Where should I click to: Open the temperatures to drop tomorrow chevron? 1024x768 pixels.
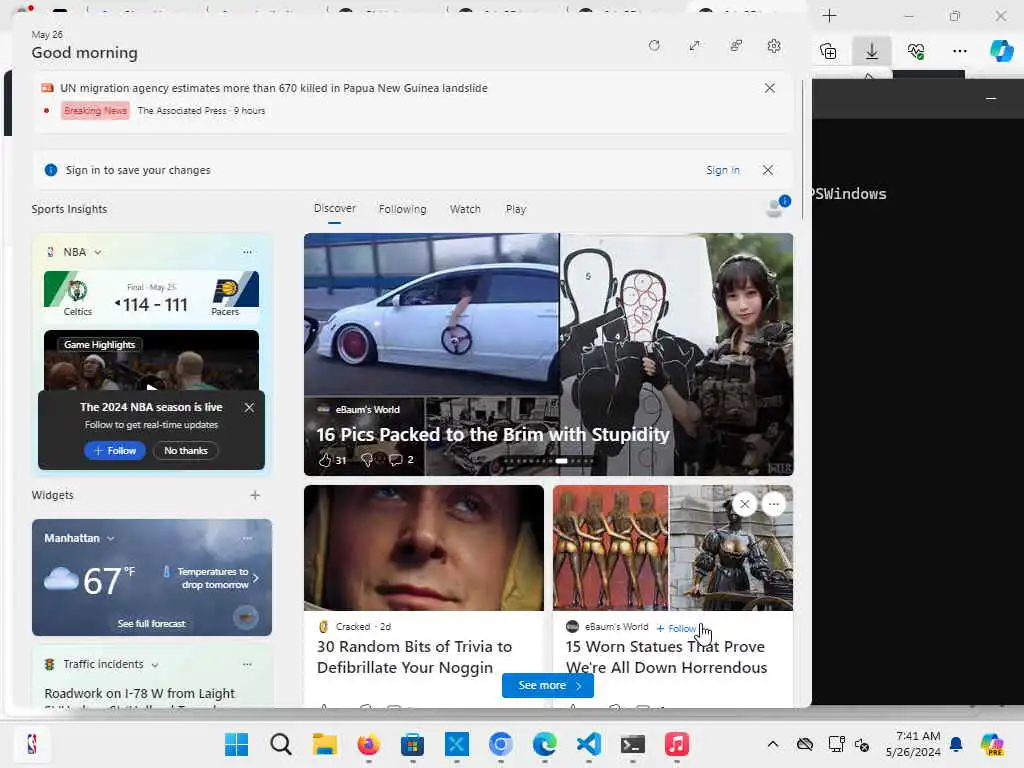(256, 578)
